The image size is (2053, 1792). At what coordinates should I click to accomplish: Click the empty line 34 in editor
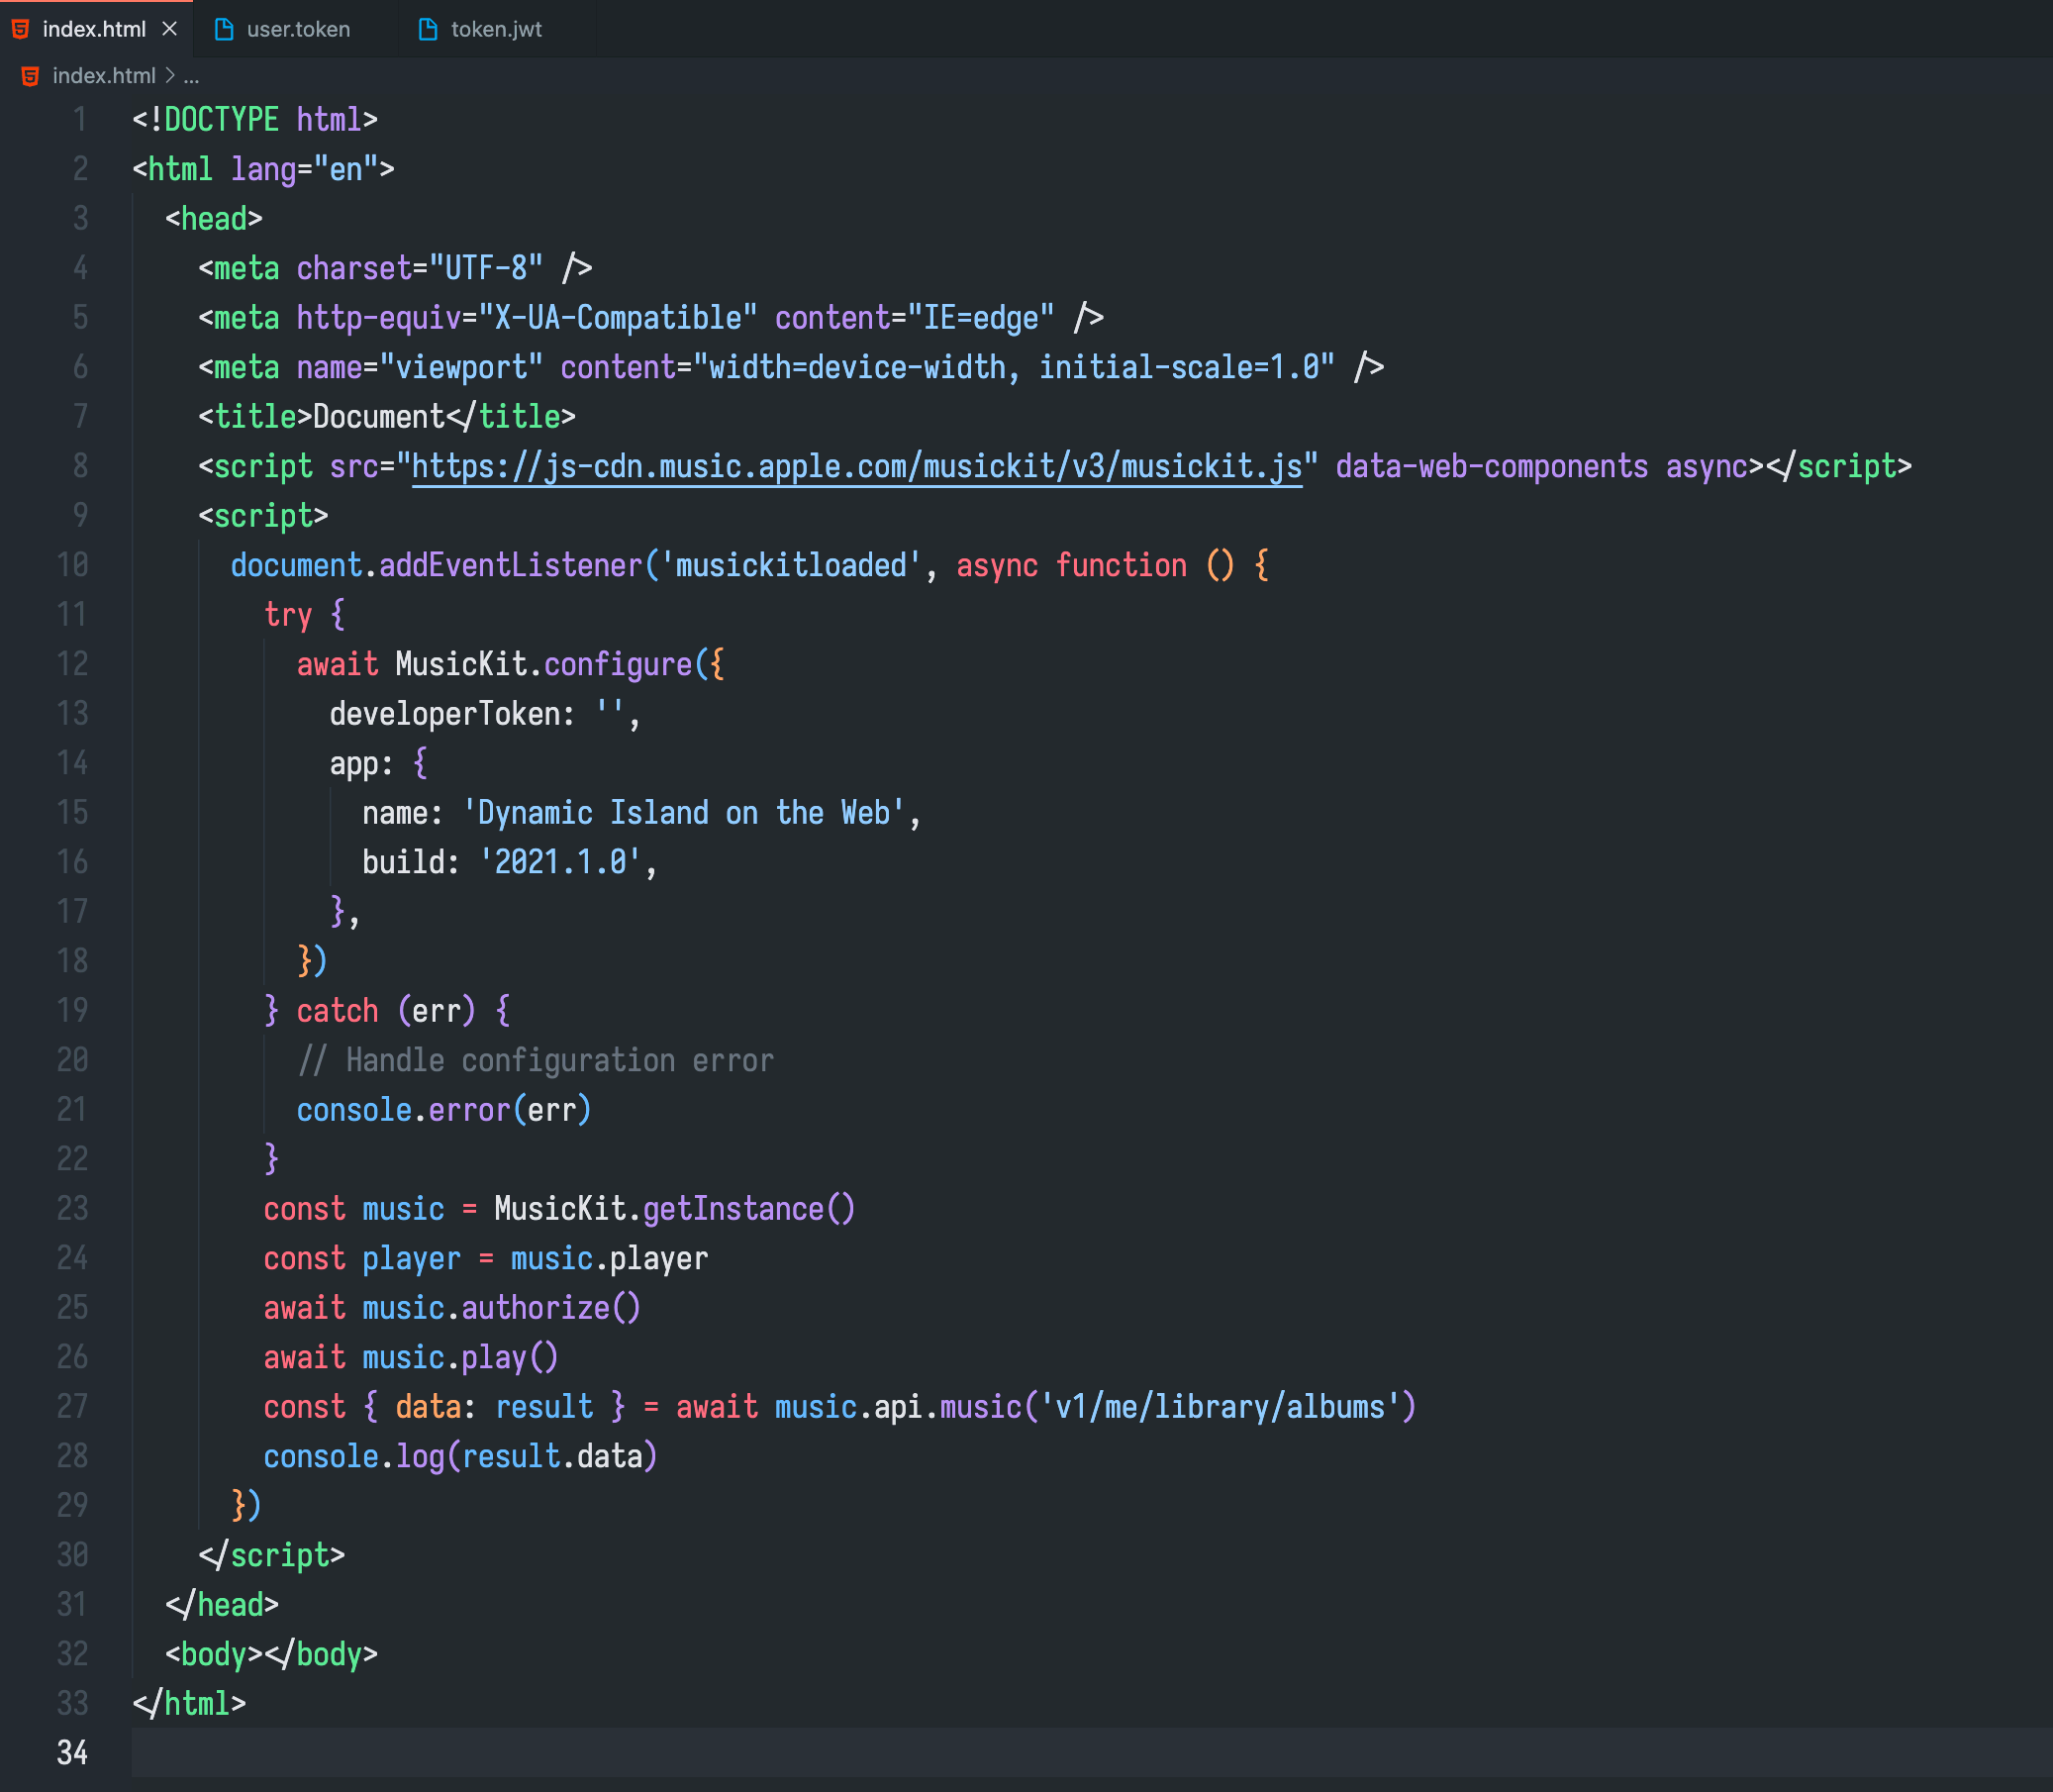click(1000, 1752)
